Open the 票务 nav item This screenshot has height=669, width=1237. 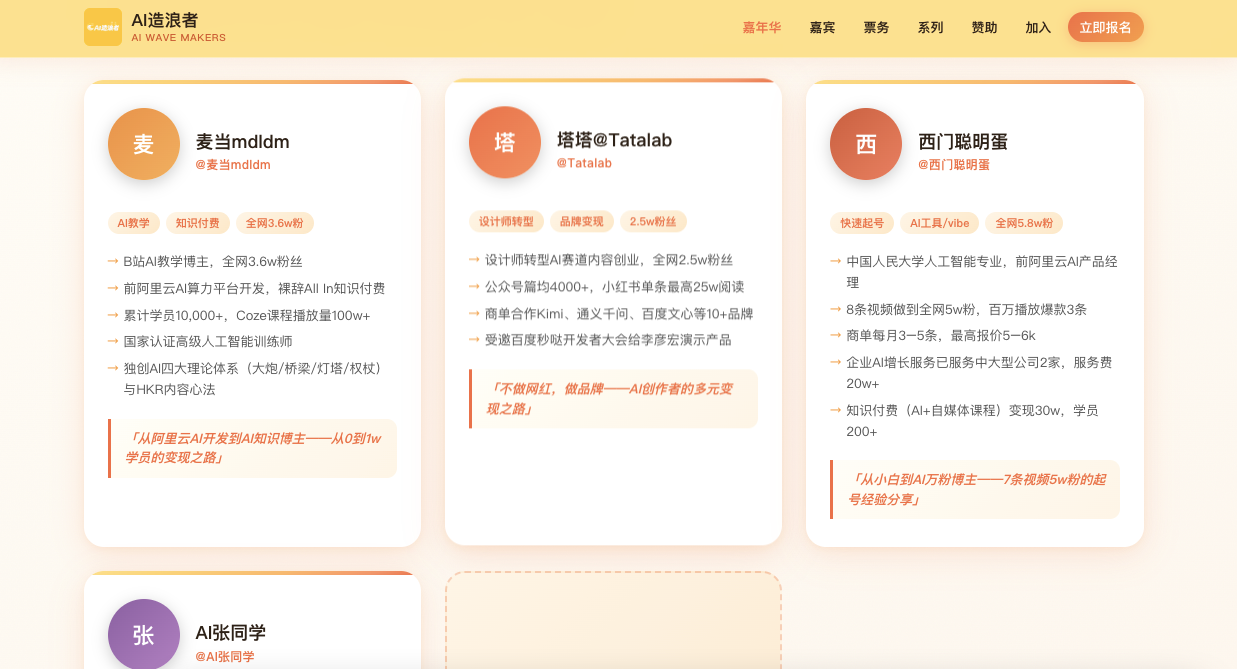877,27
